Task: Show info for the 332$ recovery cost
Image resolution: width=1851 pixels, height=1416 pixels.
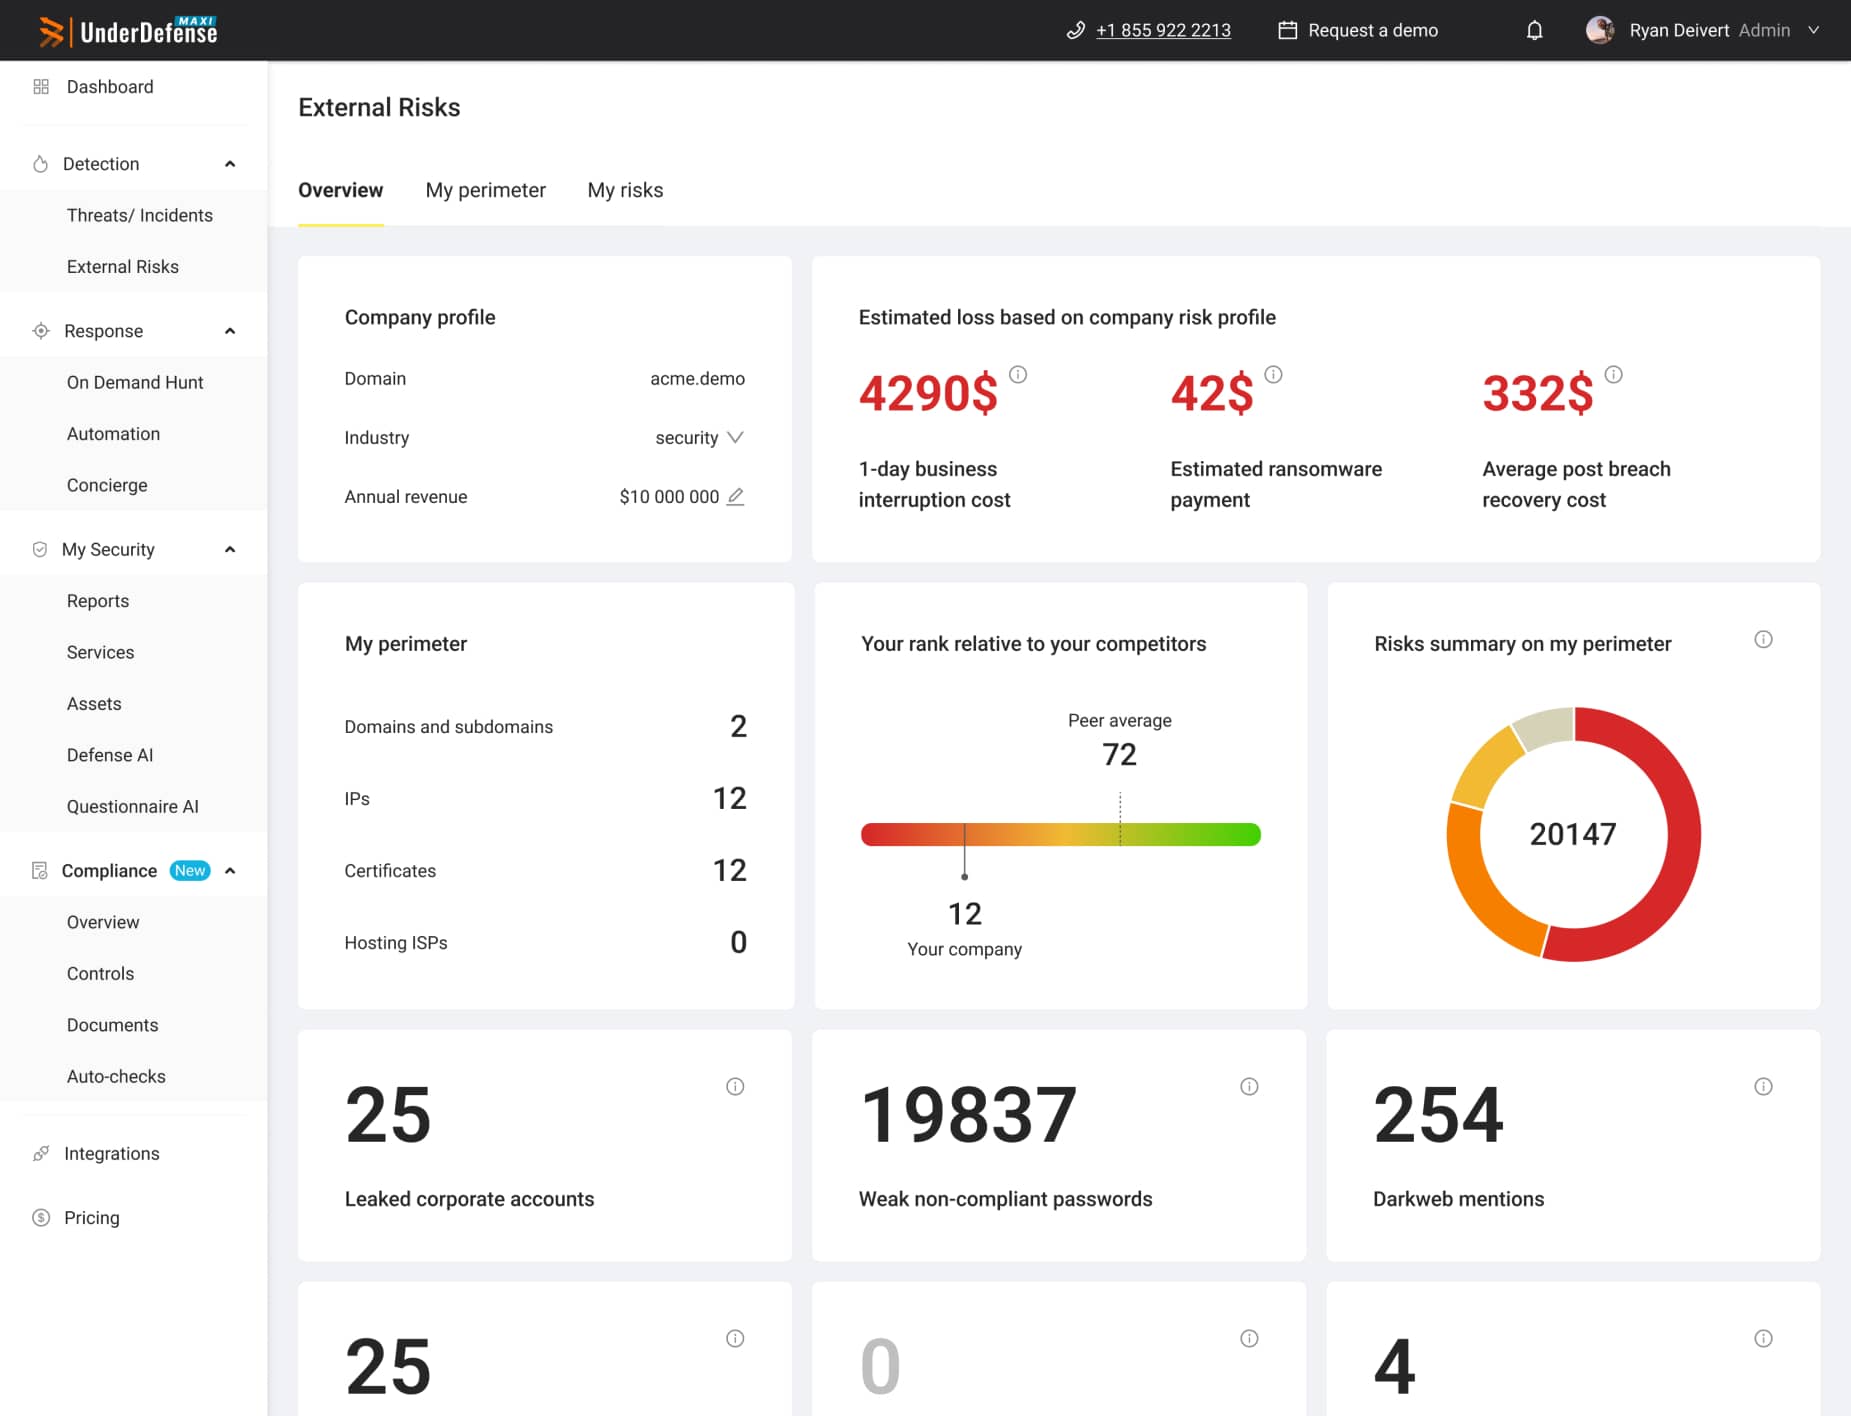Action: click(1613, 374)
